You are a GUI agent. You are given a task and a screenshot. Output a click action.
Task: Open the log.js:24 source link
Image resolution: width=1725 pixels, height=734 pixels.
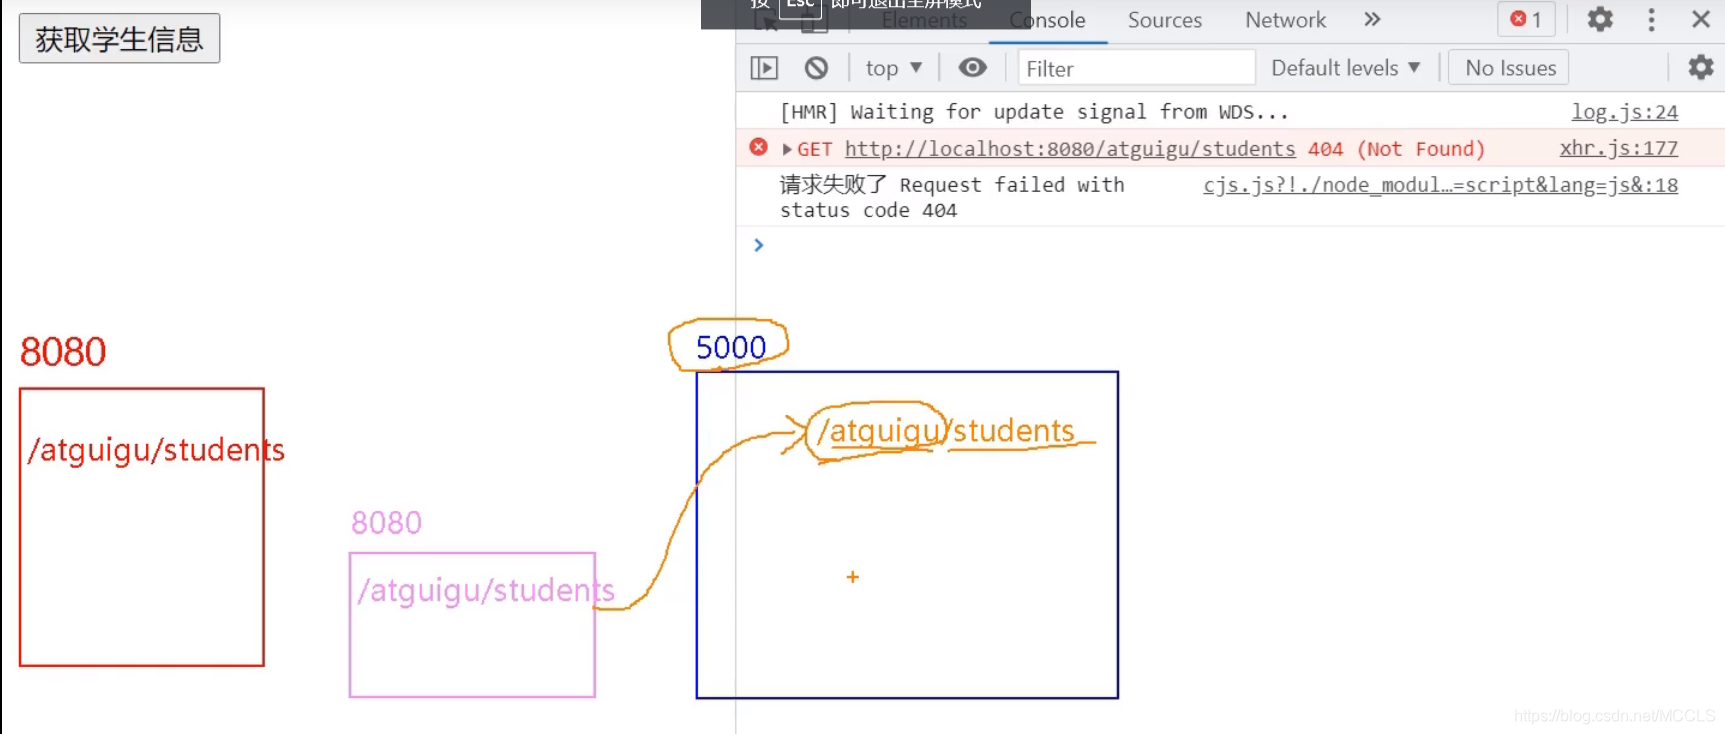[1624, 112]
